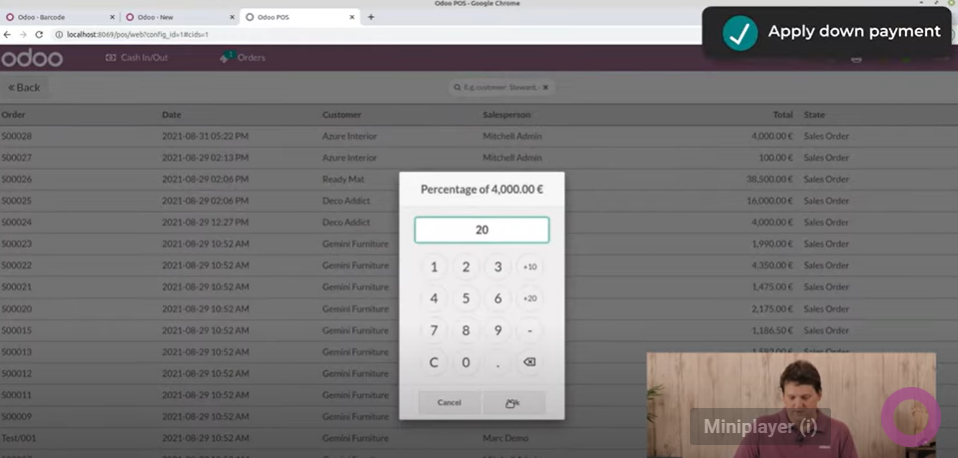Image resolution: width=958 pixels, height=458 pixels.
Task: Reload the browser page
Action: [39, 35]
